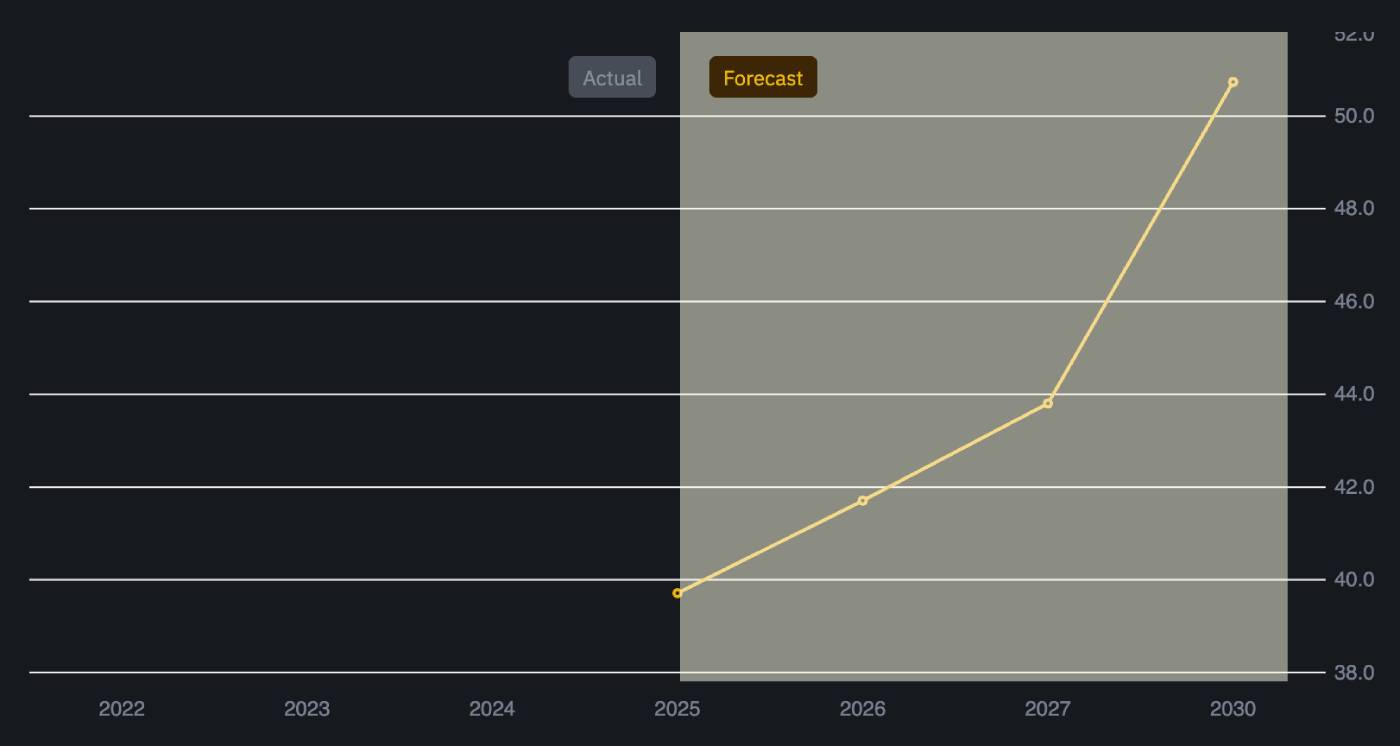1400x746 pixels.
Task: Click the 2022 x-axis label
Action: [x=122, y=709]
